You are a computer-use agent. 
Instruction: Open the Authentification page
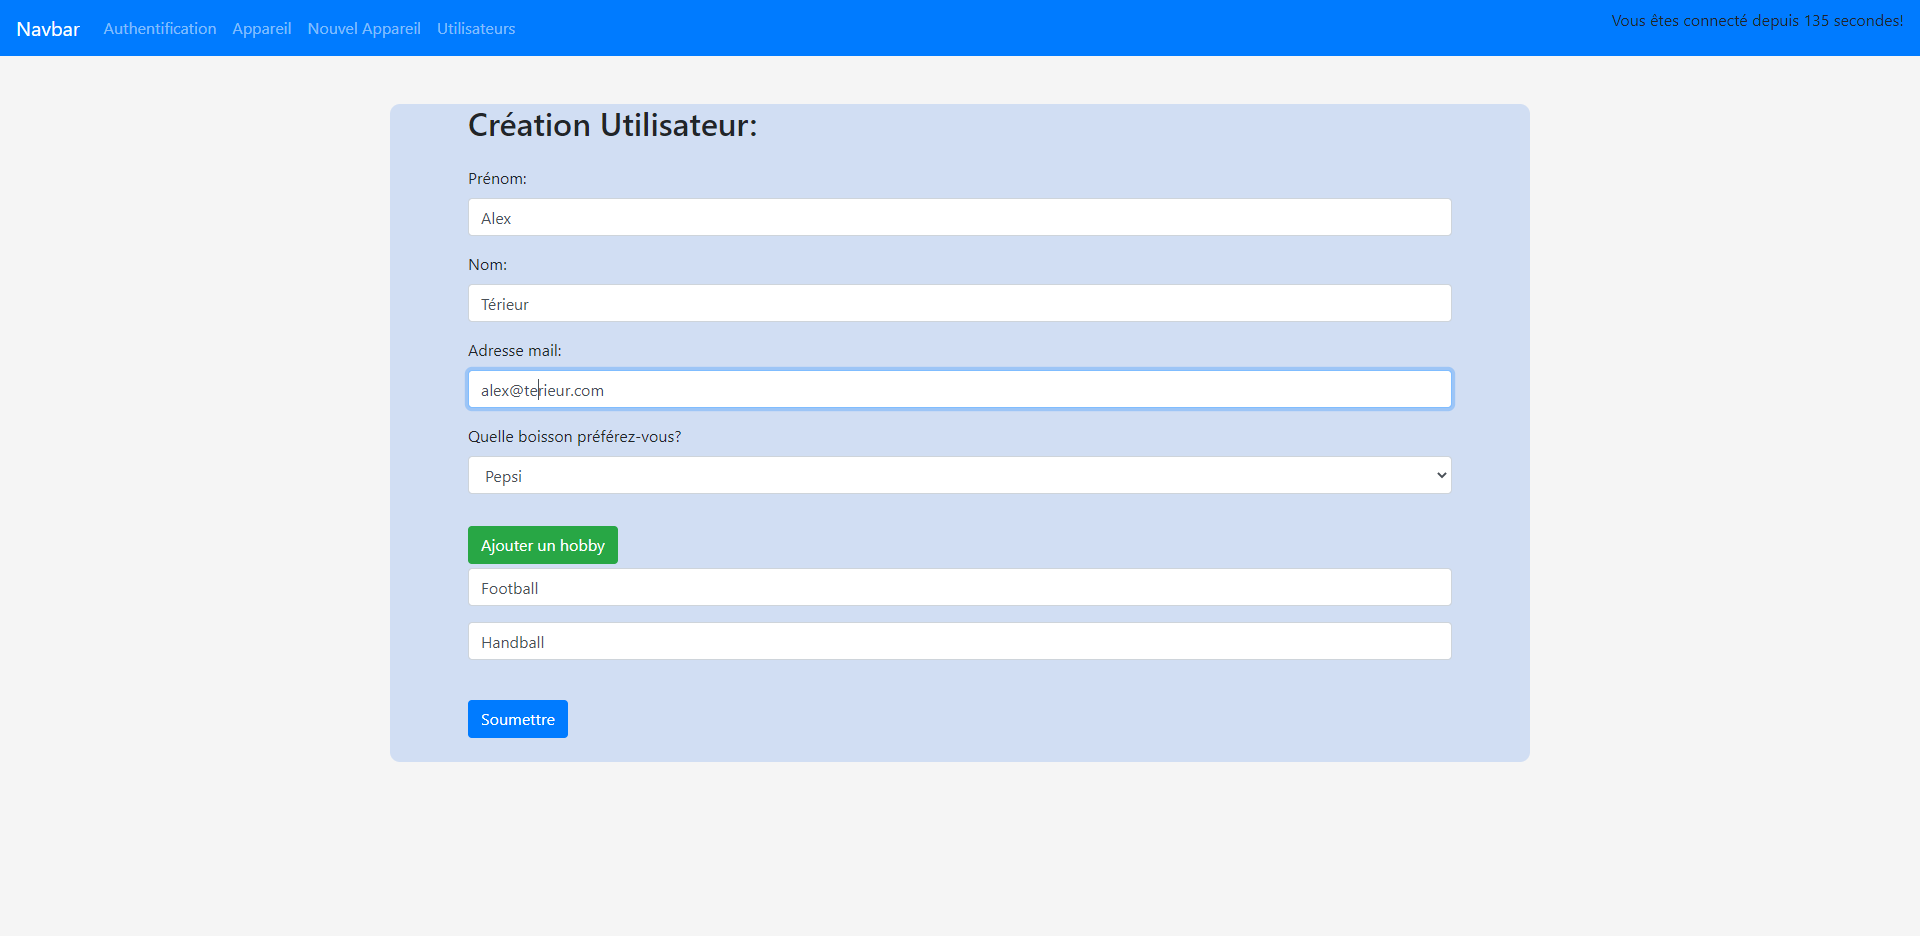160,29
